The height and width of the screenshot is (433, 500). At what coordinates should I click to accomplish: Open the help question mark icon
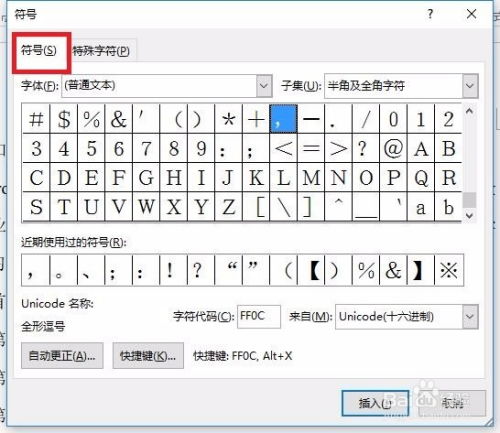coord(430,14)
